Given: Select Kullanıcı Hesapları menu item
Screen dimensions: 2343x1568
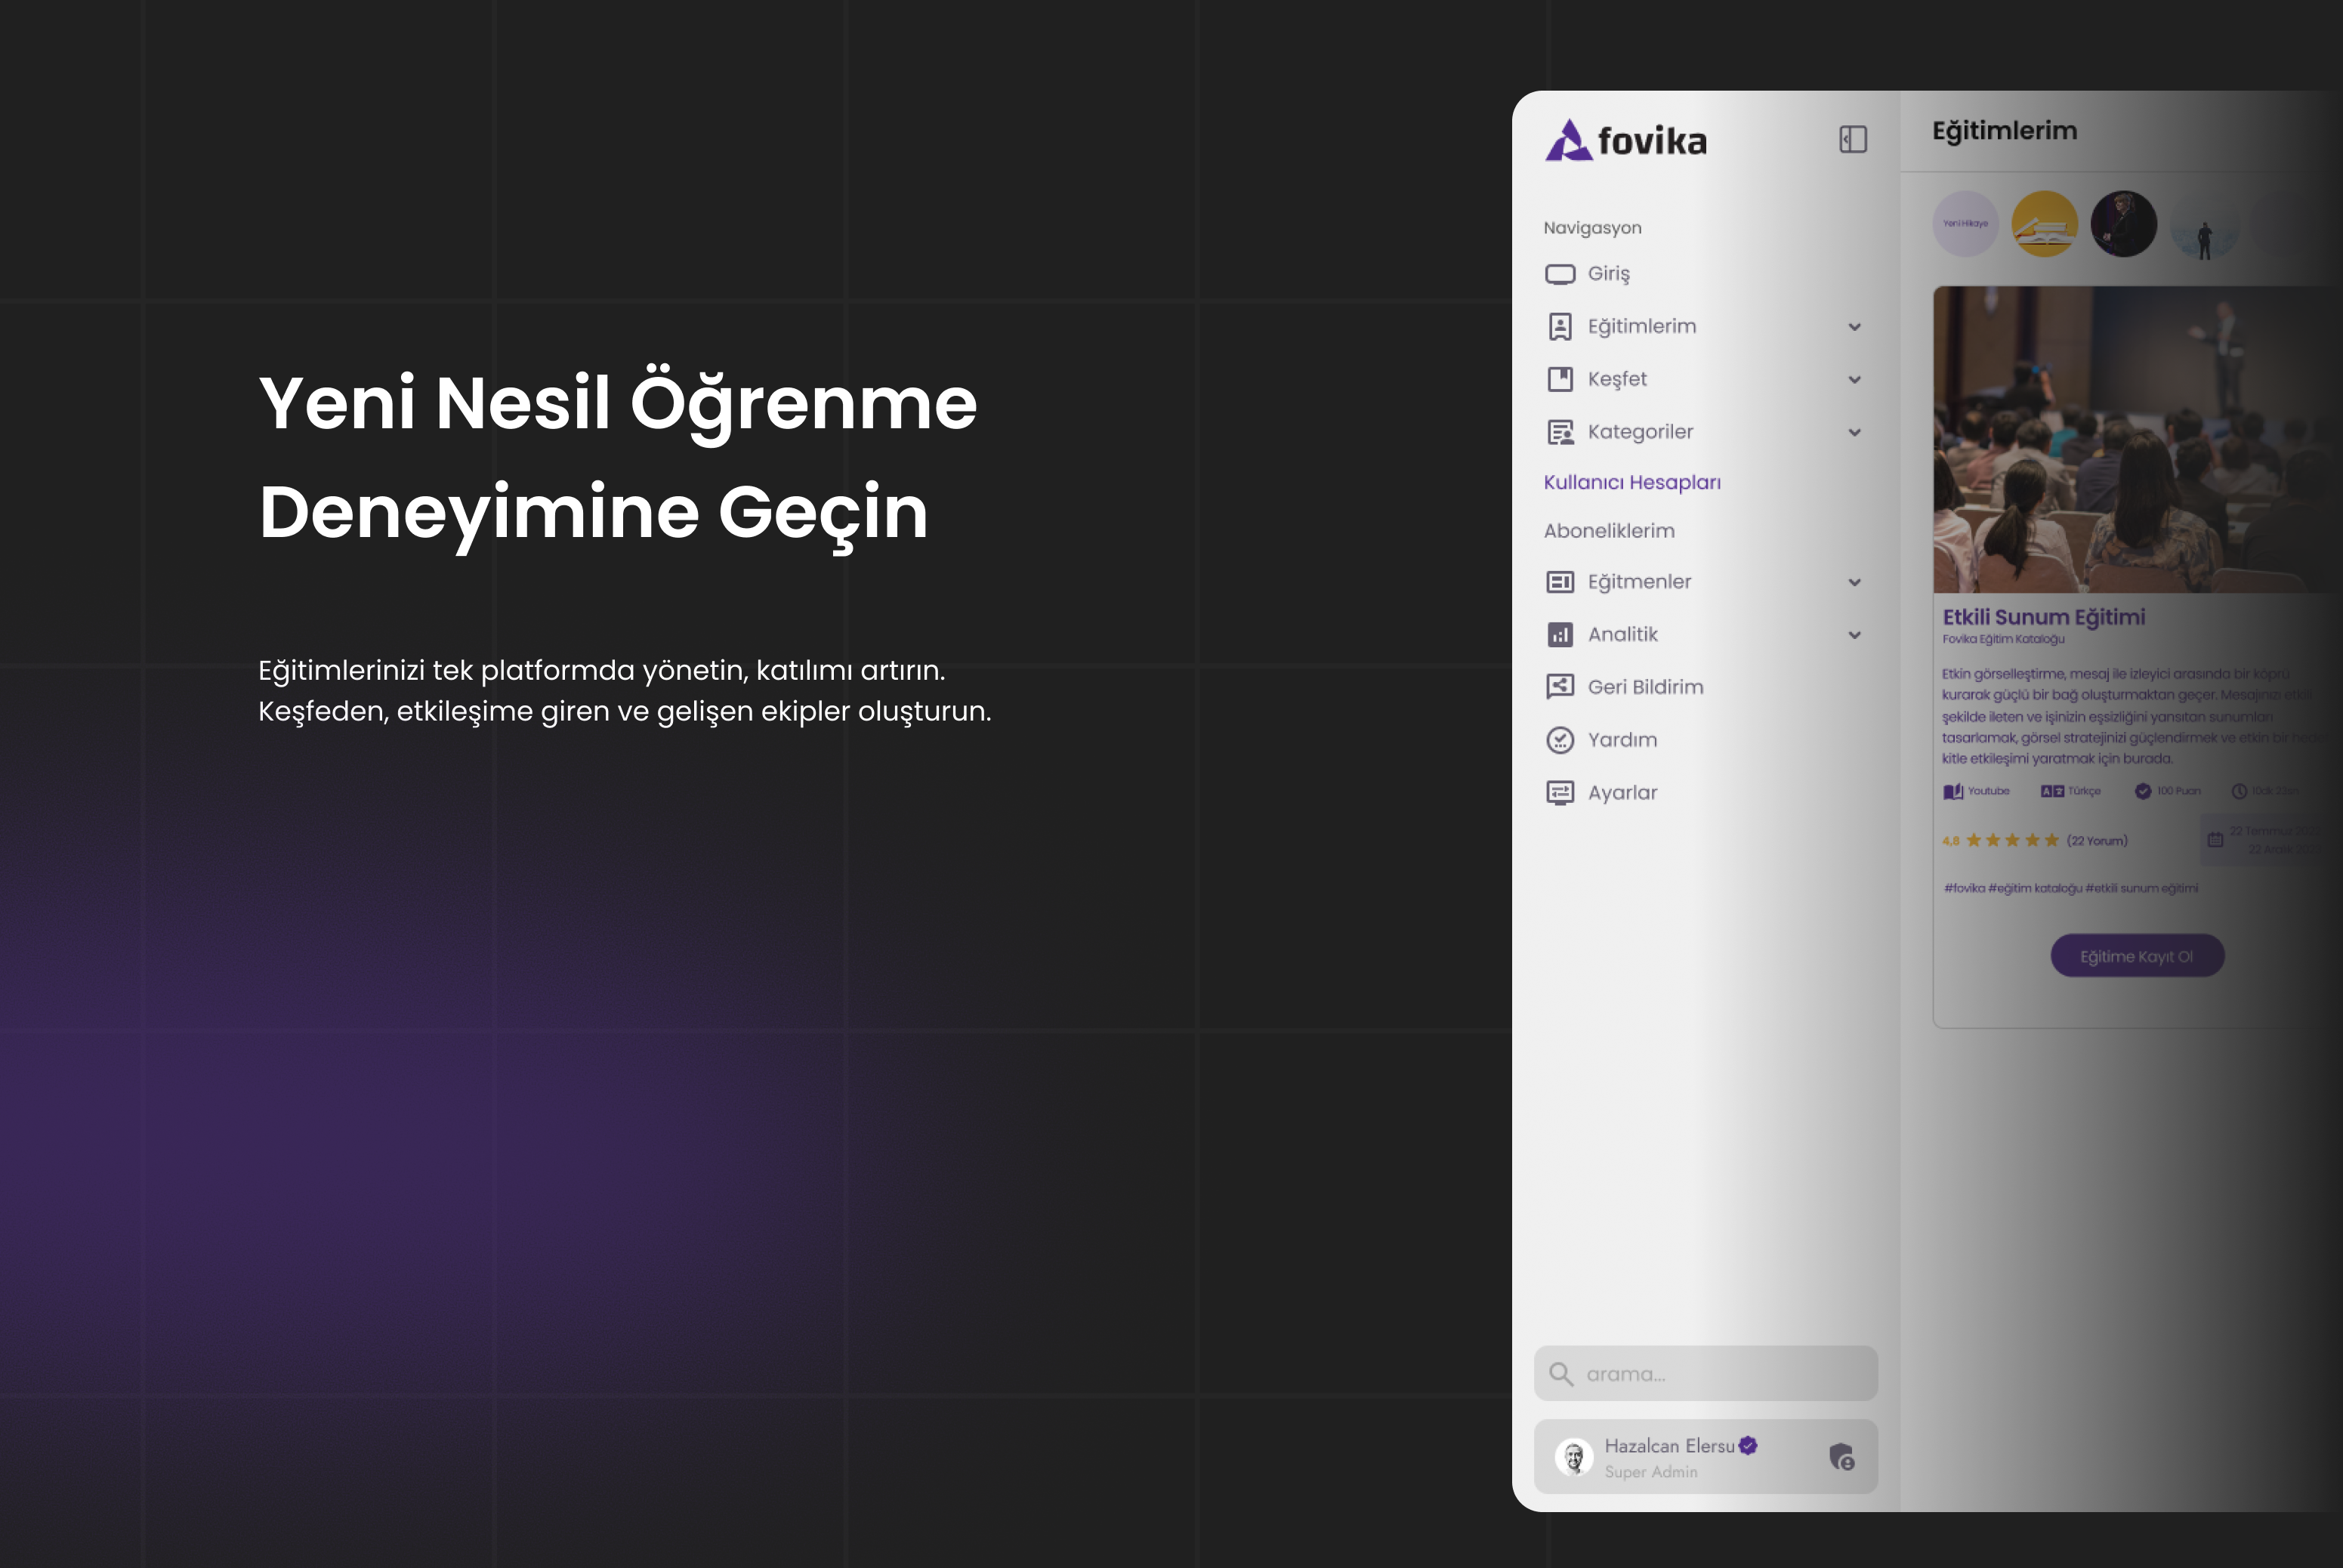Looking at the screenshot, I should (x=1631, y=482).
